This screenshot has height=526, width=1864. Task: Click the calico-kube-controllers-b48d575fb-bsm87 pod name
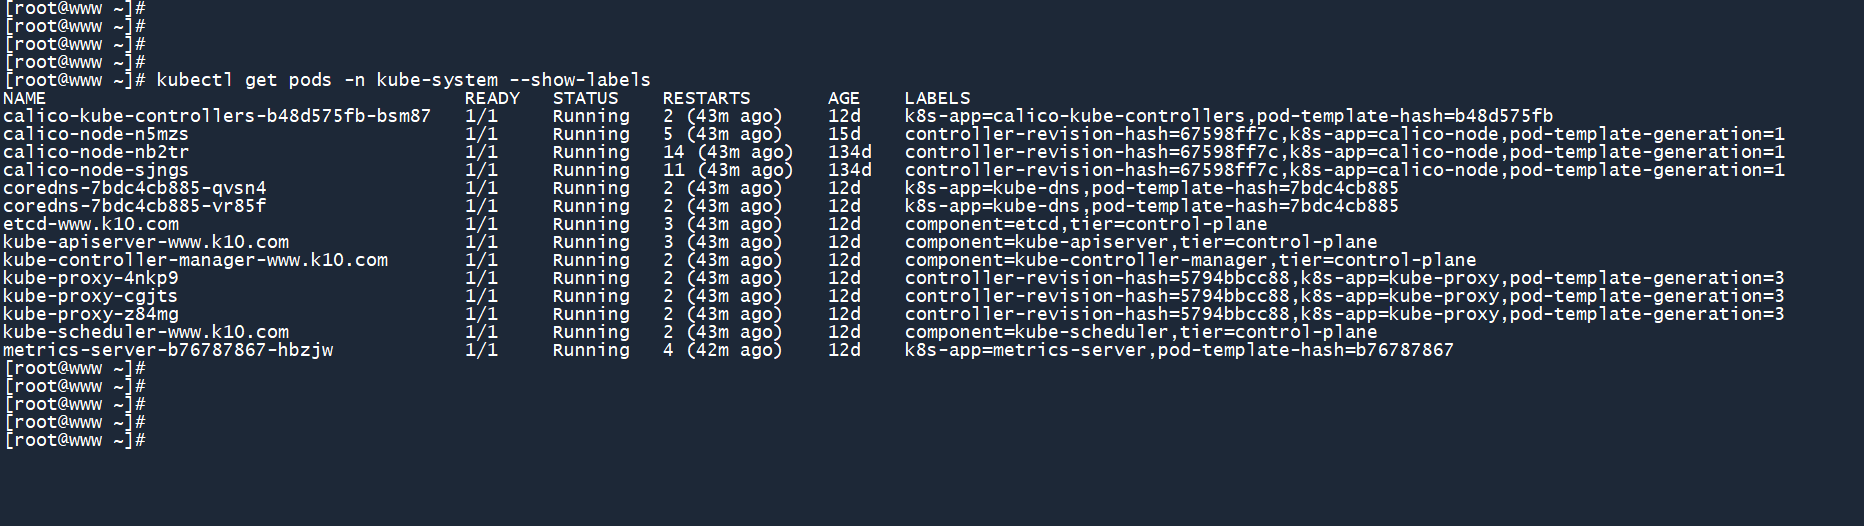(x=217, y=116)
